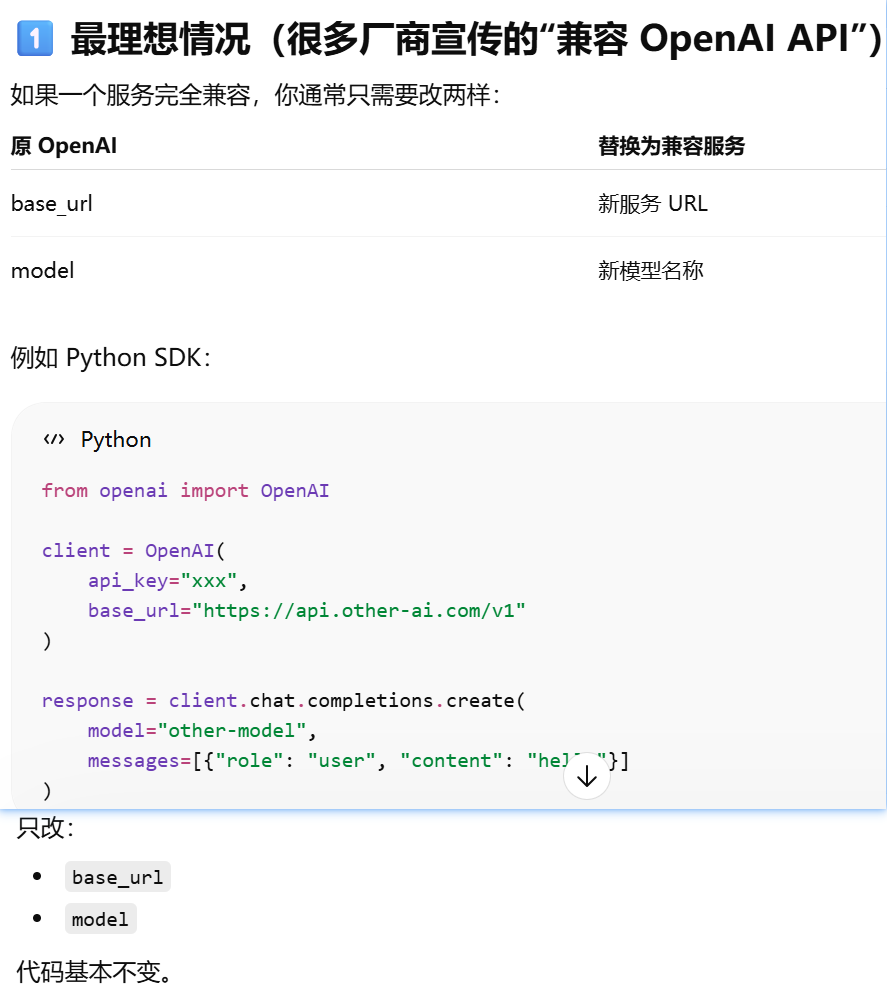Click the "from openai import OpenAI" code line
Viewport: 887px width, 987px height.
coord(186,490)
